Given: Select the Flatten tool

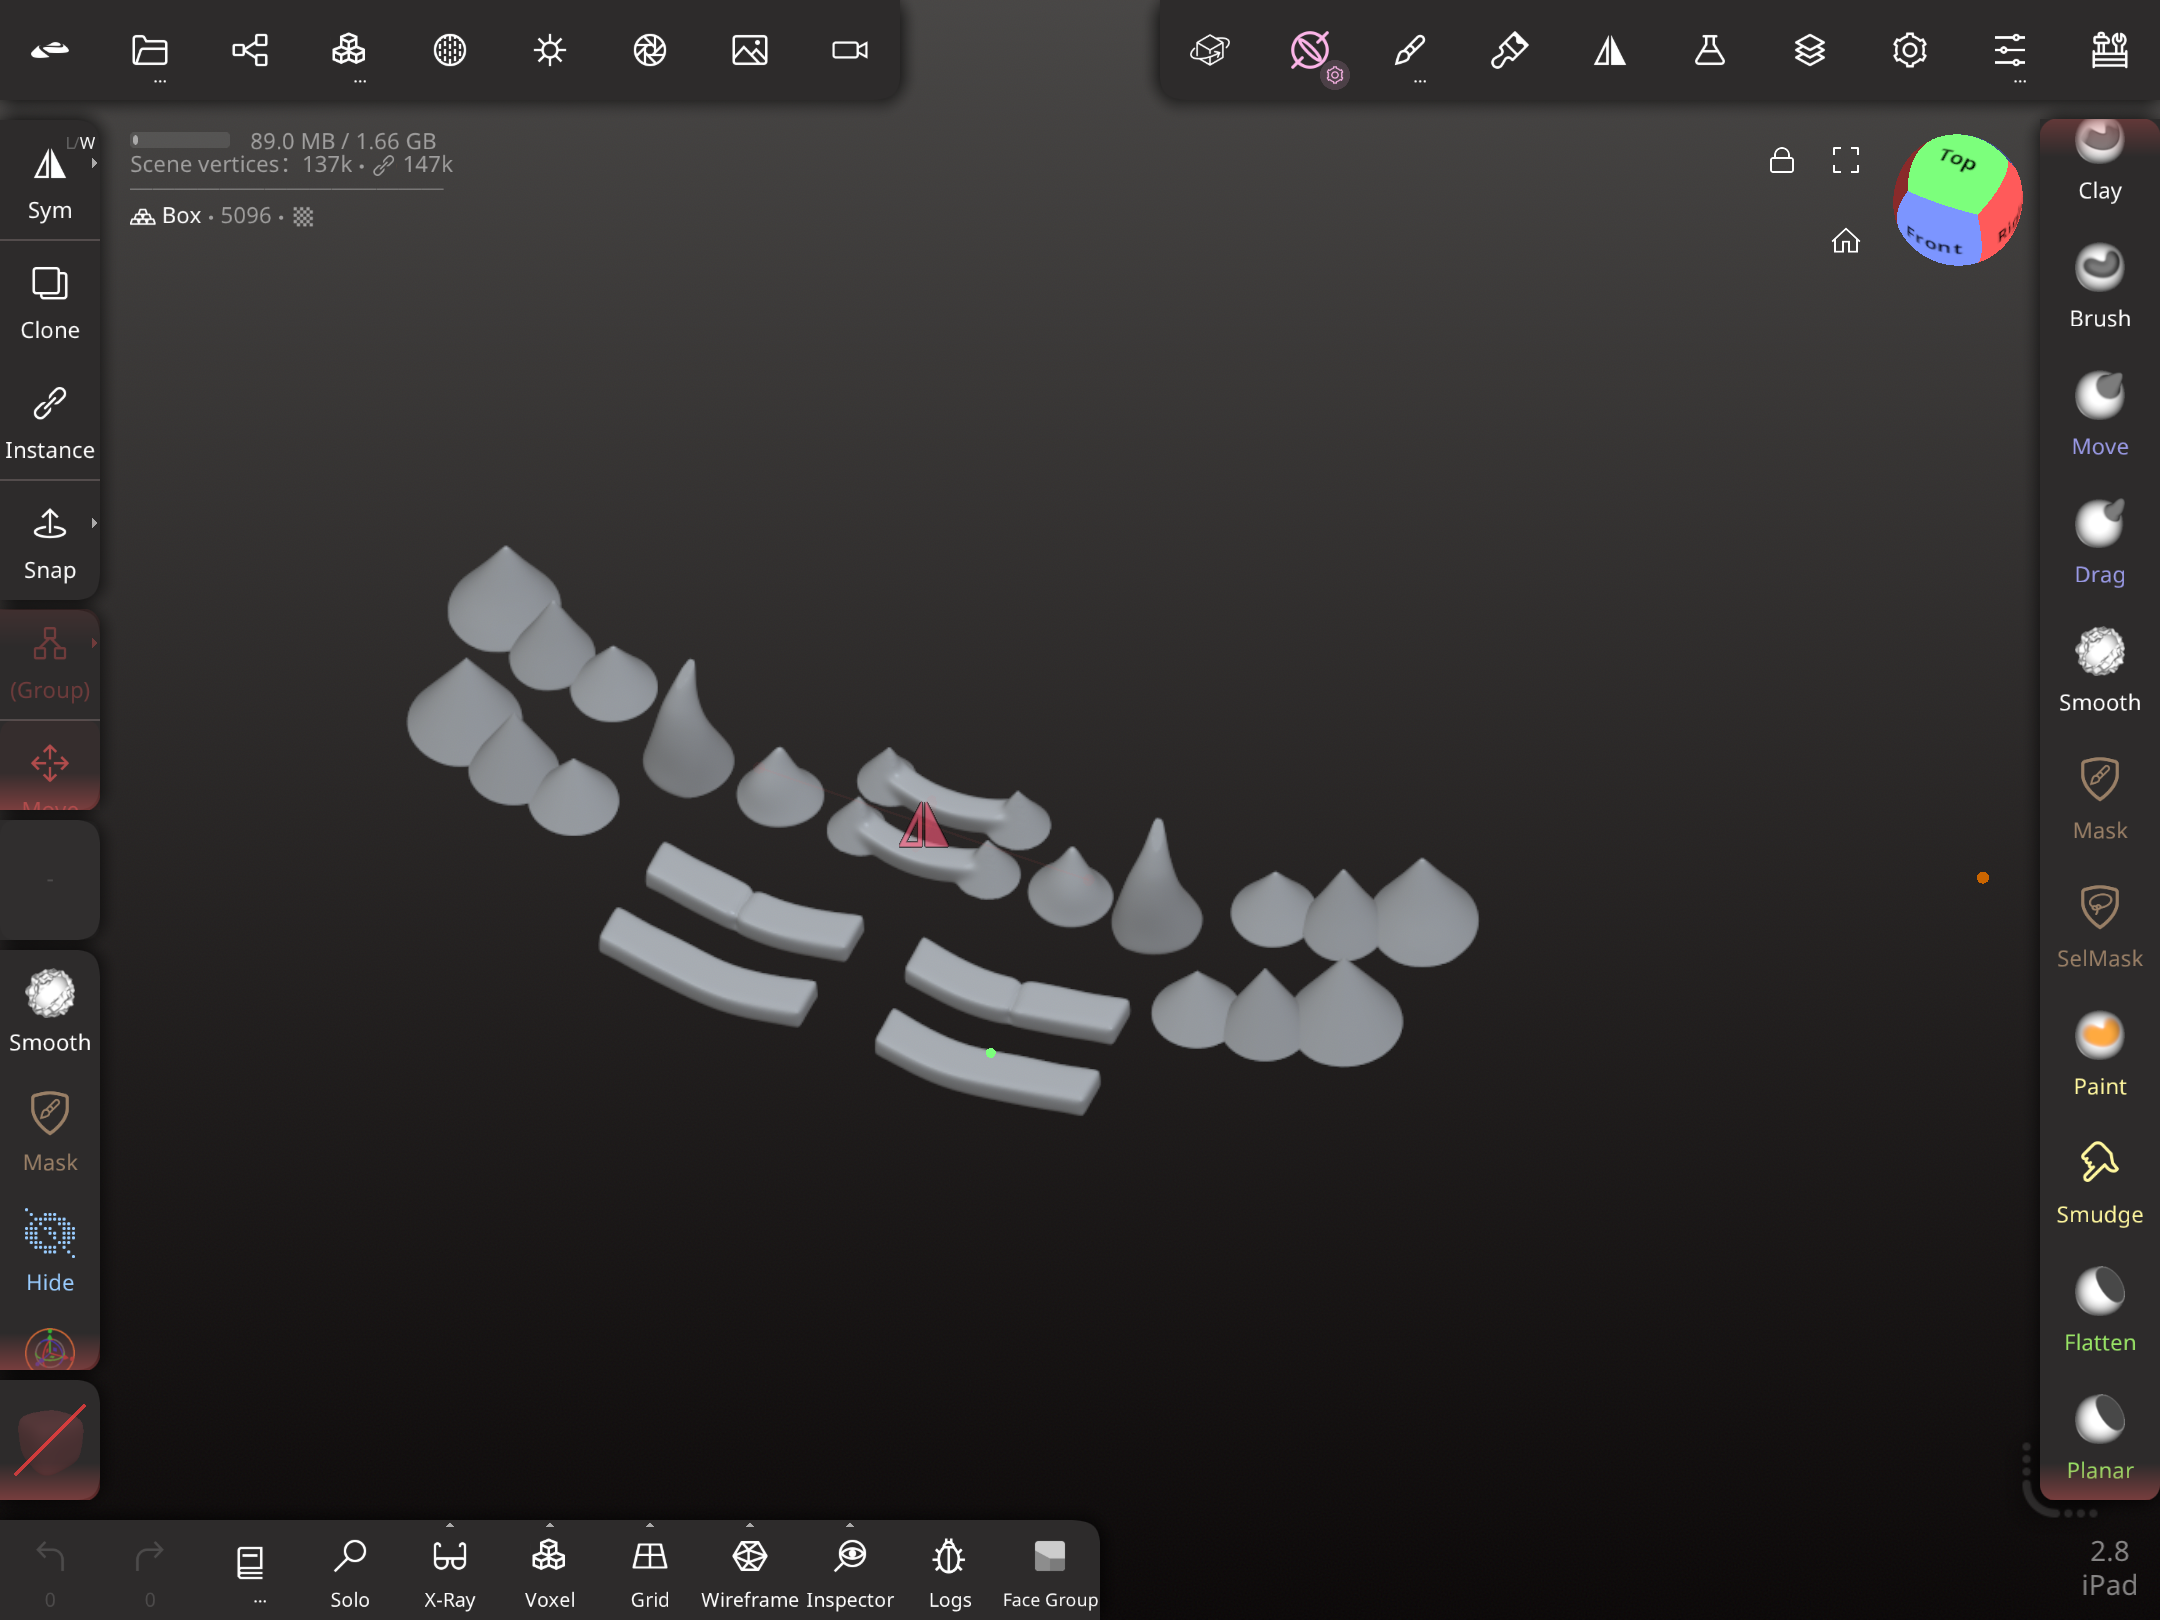Looking at the screenshot, I should pyautogui.click(x=2100, y=1311).
